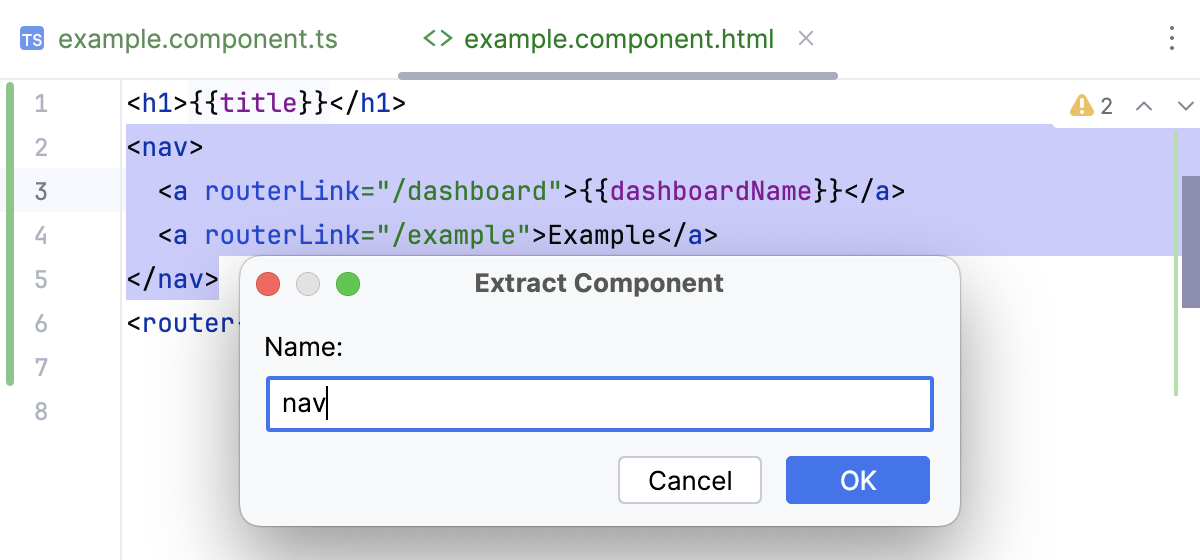Open the editor tabs three-dot options menu
Viewport: 1200px width, 560px height.
[x=1172, y=39]
